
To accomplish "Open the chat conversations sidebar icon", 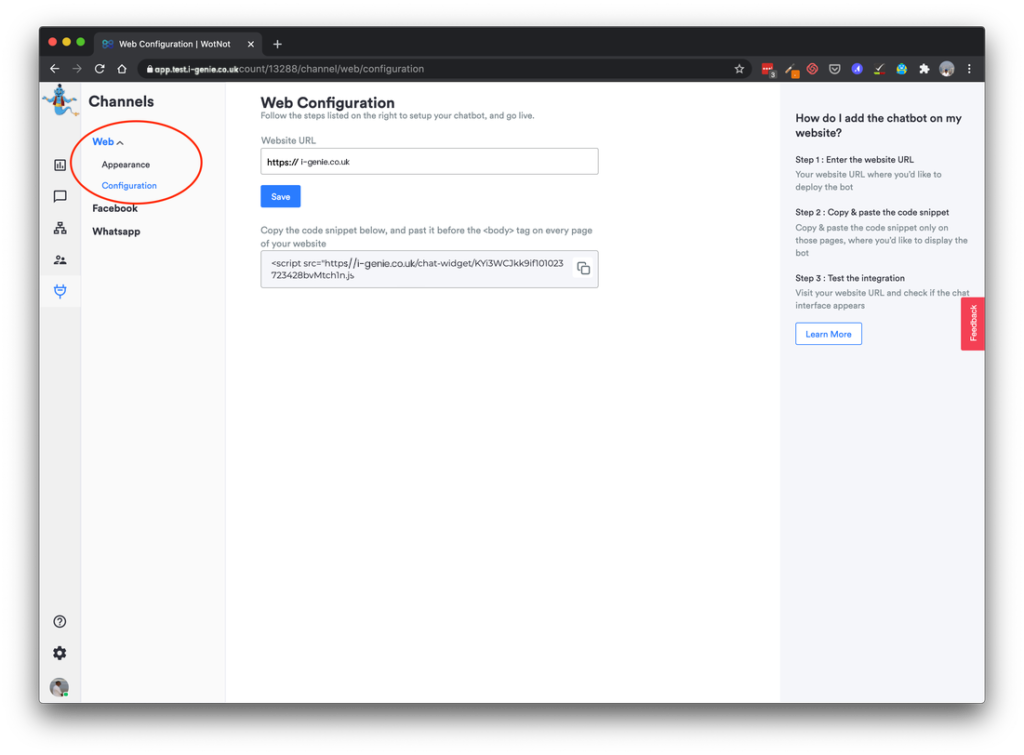I will pos(60,197).
